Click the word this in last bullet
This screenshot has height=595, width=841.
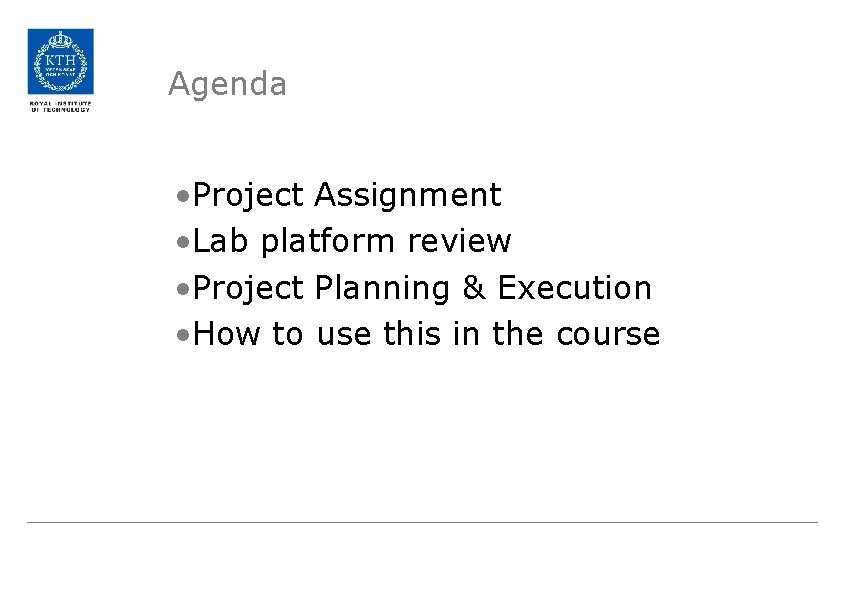(412, 335)
